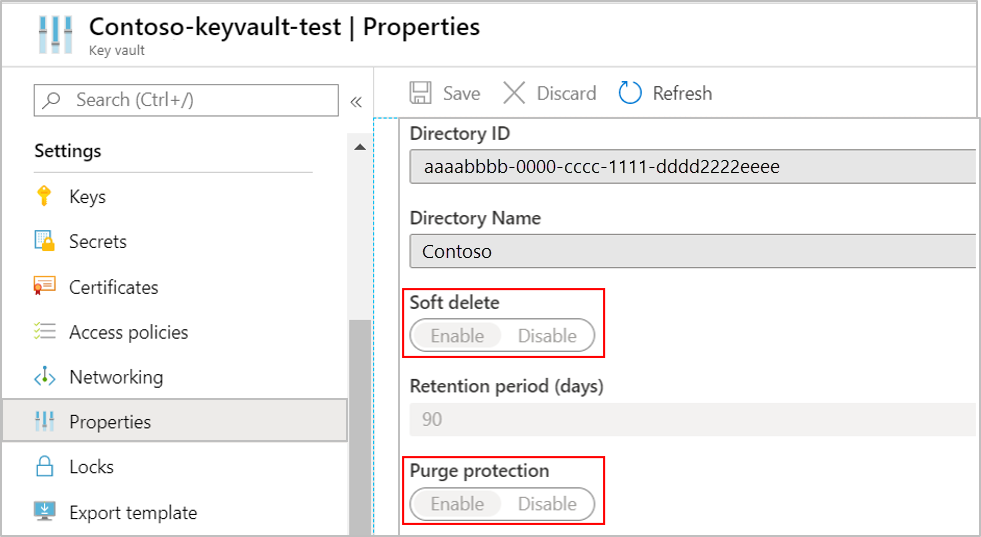The width and height of the screenshot is (981, 537).
Task: Focus the Search (Ctrl+/) box
Action: click(186, 100)
